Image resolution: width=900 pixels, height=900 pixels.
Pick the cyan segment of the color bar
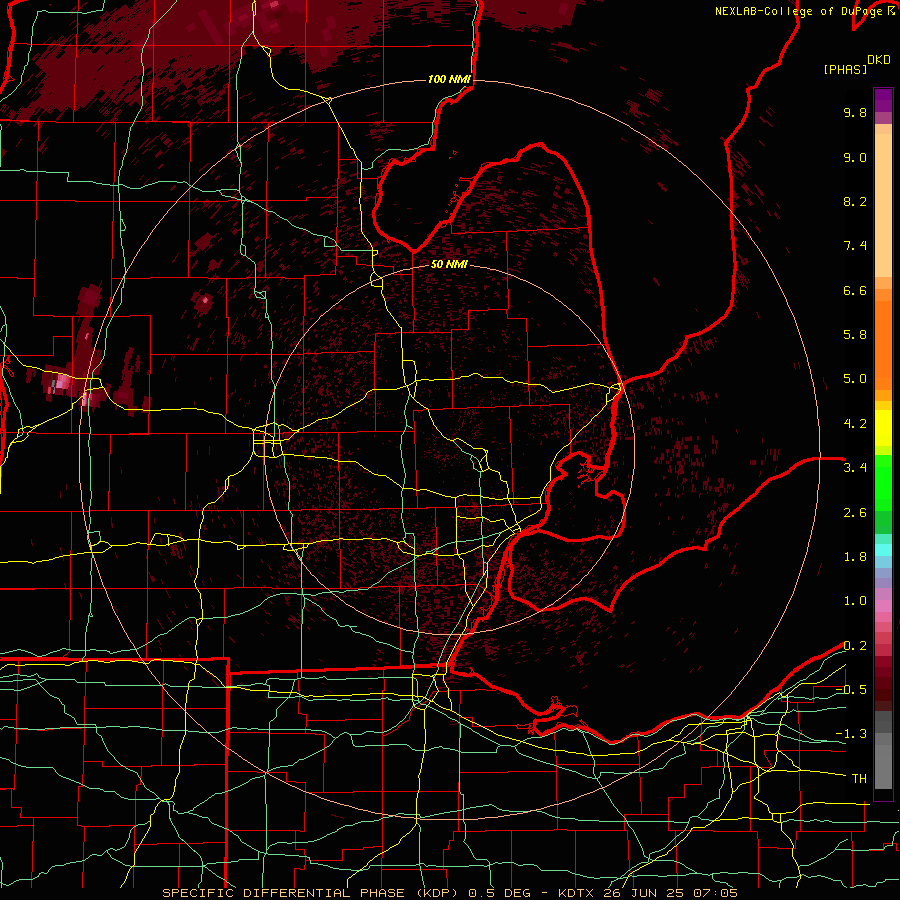(883, 550)
